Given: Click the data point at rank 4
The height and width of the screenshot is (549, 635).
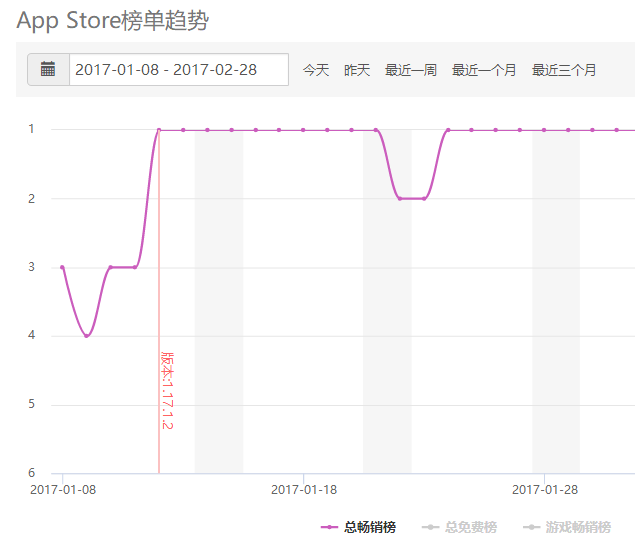Looking at the screenshot, I should (x=87, y=336).
